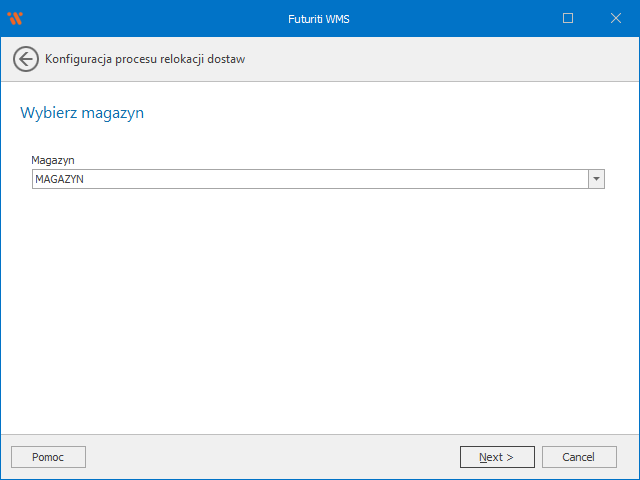This screenshot has width=640, height=480.
Task: Click the Wybierz magazyn heading
Action: click(x=82, y=113)
